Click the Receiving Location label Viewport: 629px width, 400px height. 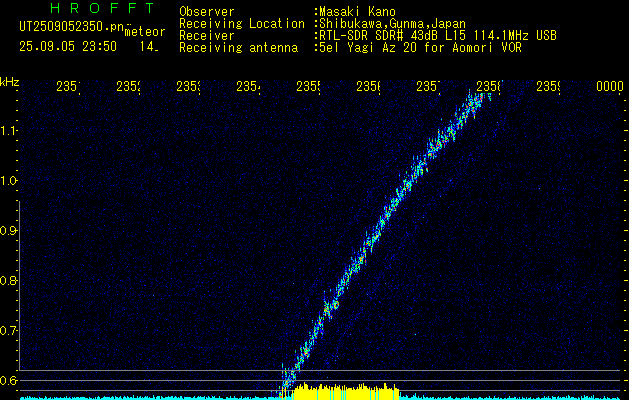tap(242, 24)
